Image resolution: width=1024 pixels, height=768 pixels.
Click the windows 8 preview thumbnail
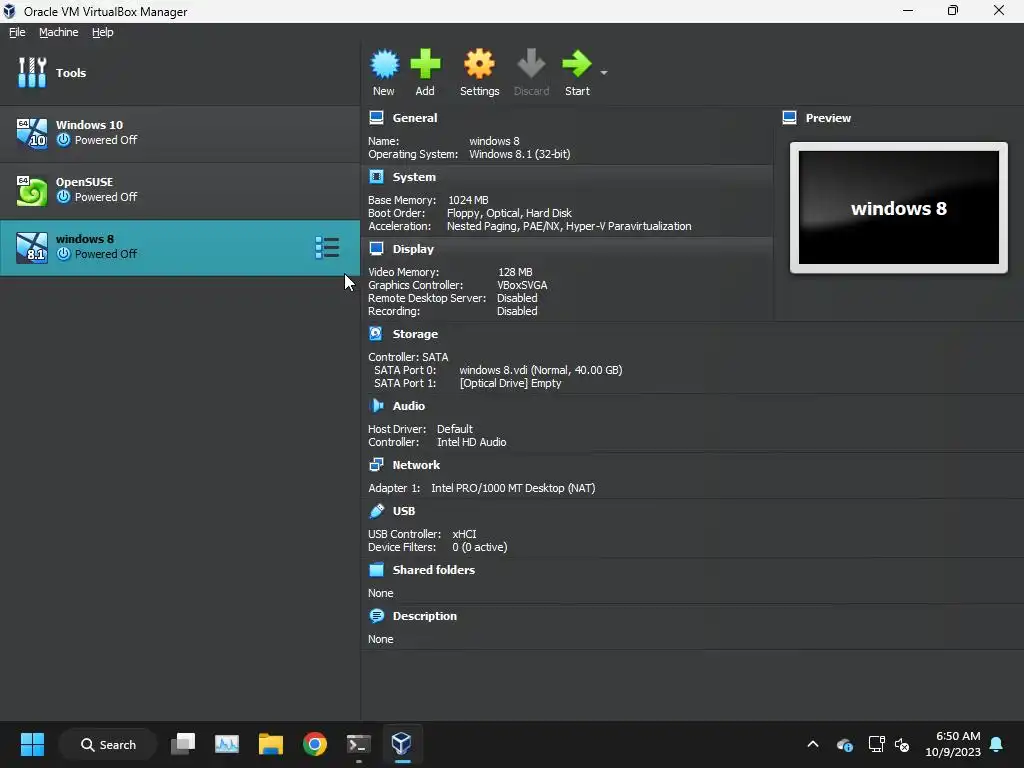(899, 208)
